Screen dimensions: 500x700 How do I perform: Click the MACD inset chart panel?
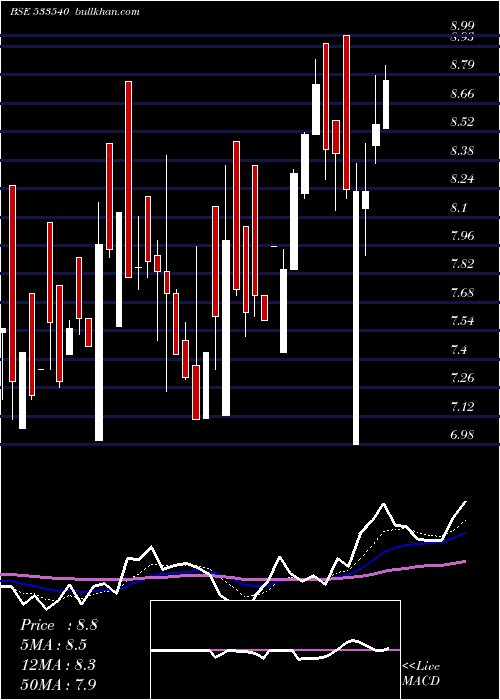click(x=275, y=650)
